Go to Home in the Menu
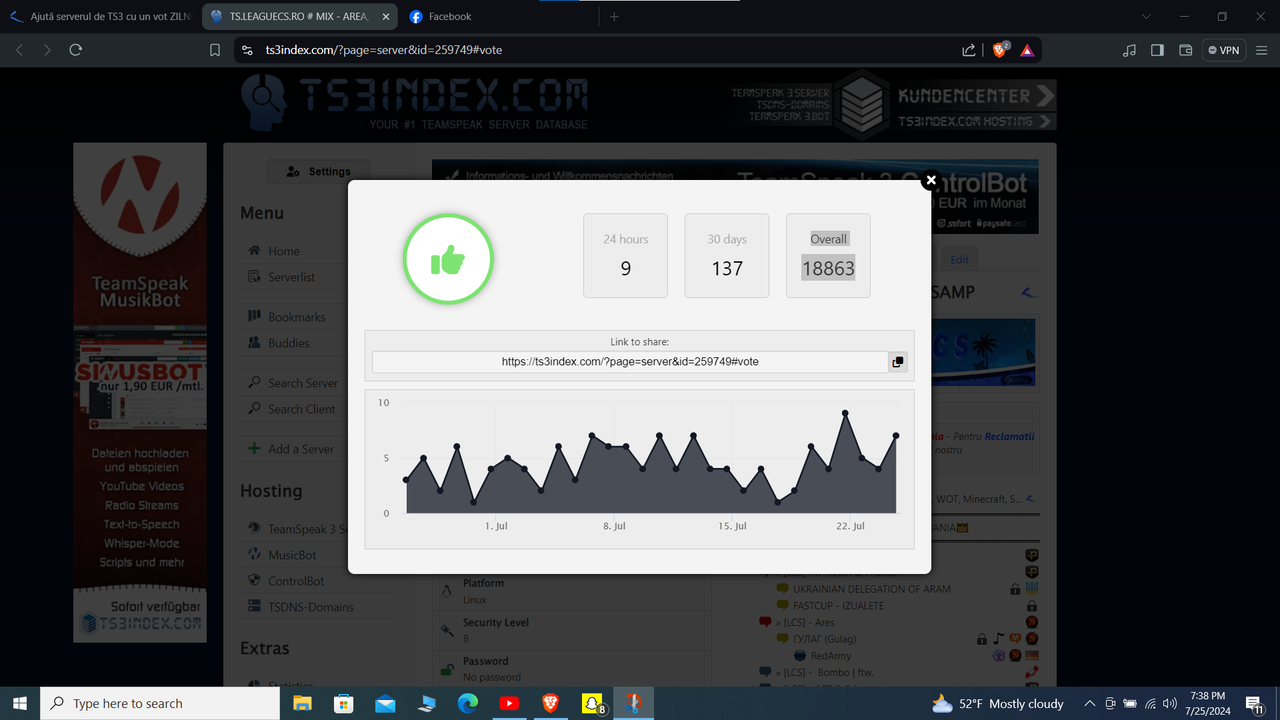 pyautogui.click(x=283, y=251)
